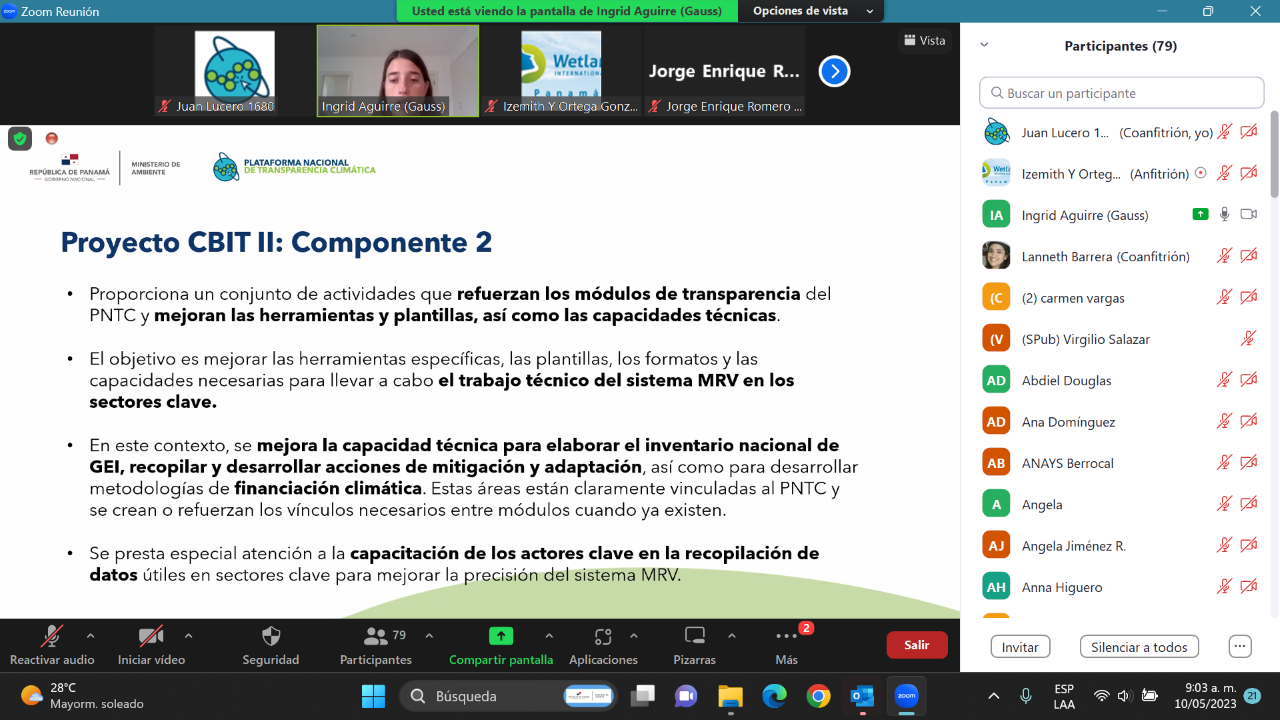Select Juan Lucero video thumbnail
1280x720 pixels.
pyautogui.click(x=235, y=71)
